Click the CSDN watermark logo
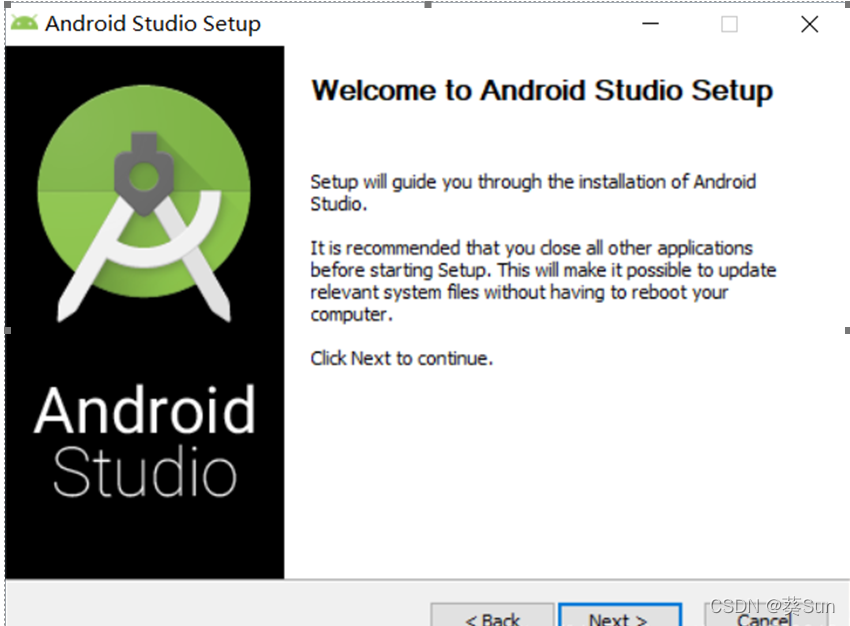 (x=737, y=605)
